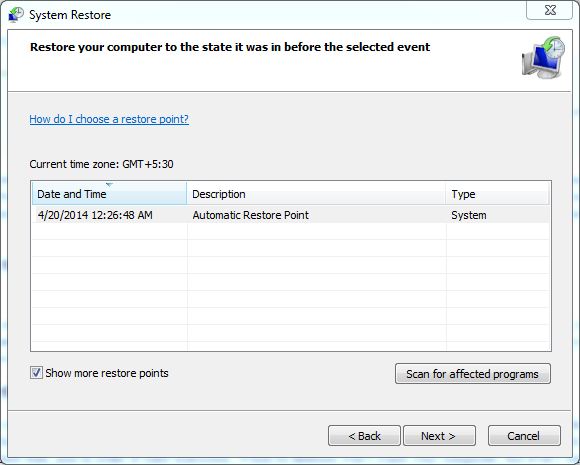Click the monitor and clock graphic in header

click(x=543, y=57)
